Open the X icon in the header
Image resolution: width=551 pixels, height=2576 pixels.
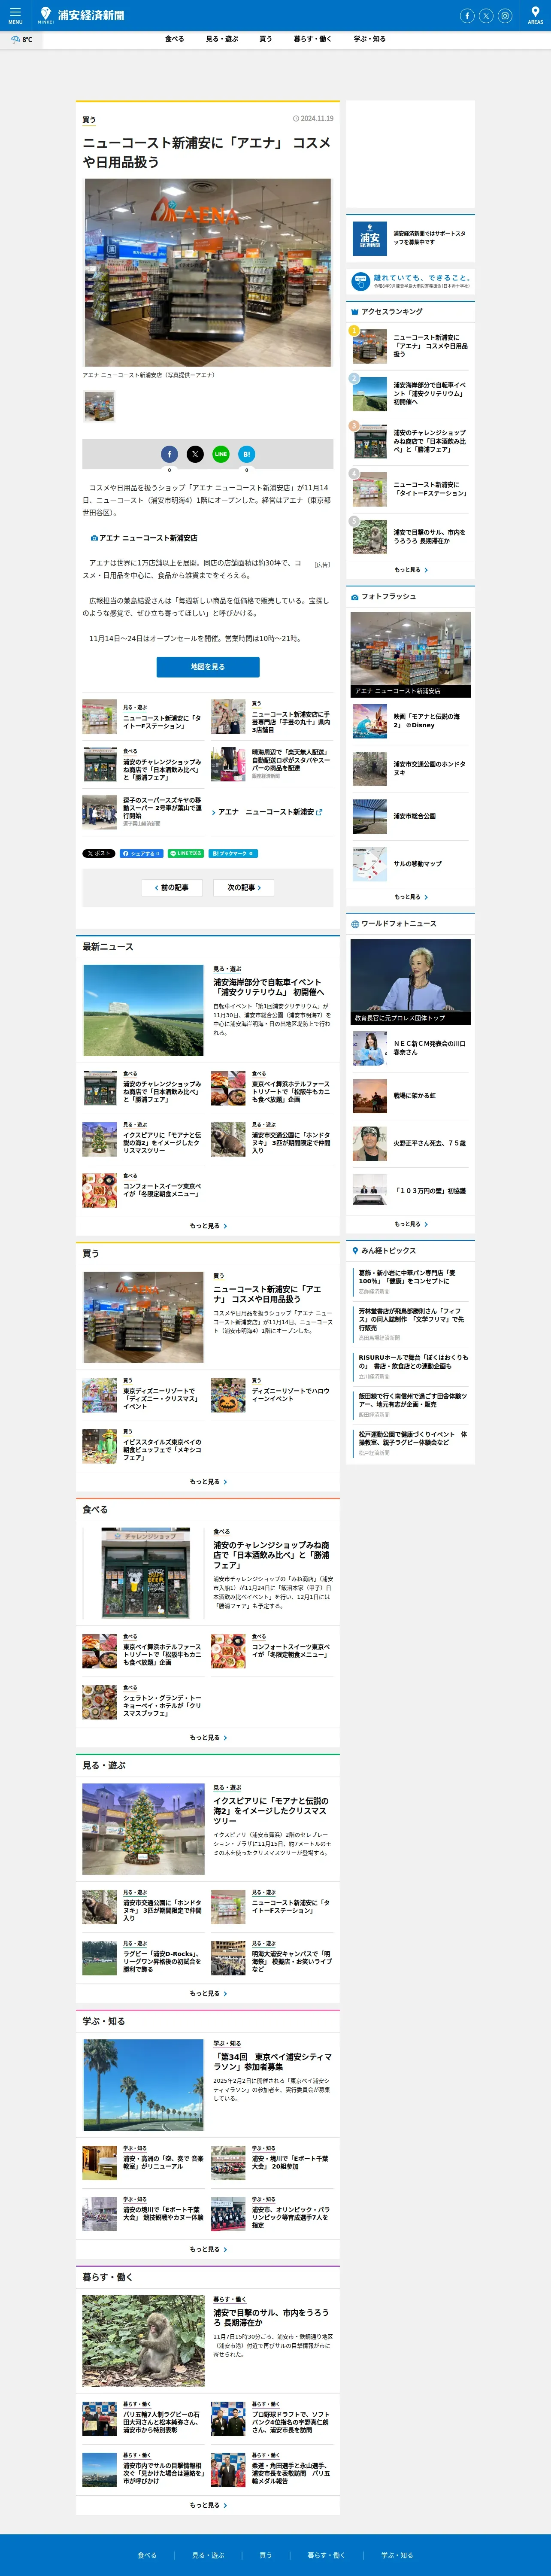[486, 16]
